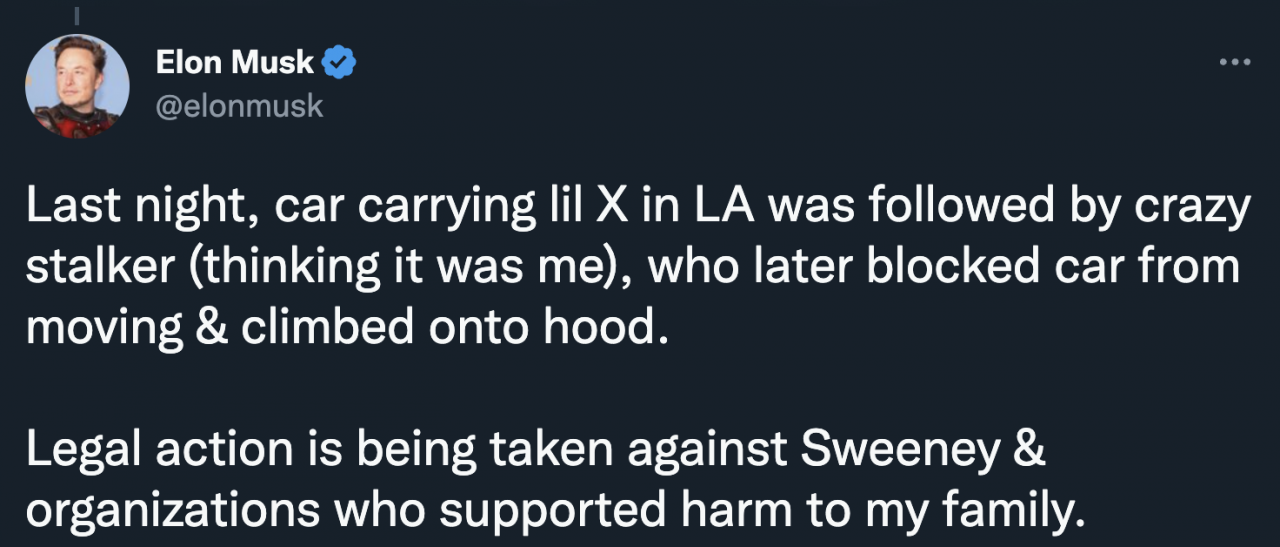The height and width of the screenshot is (547, 1280).
Task: Click the thread connector line above the avatar
Action: point(77,14)
